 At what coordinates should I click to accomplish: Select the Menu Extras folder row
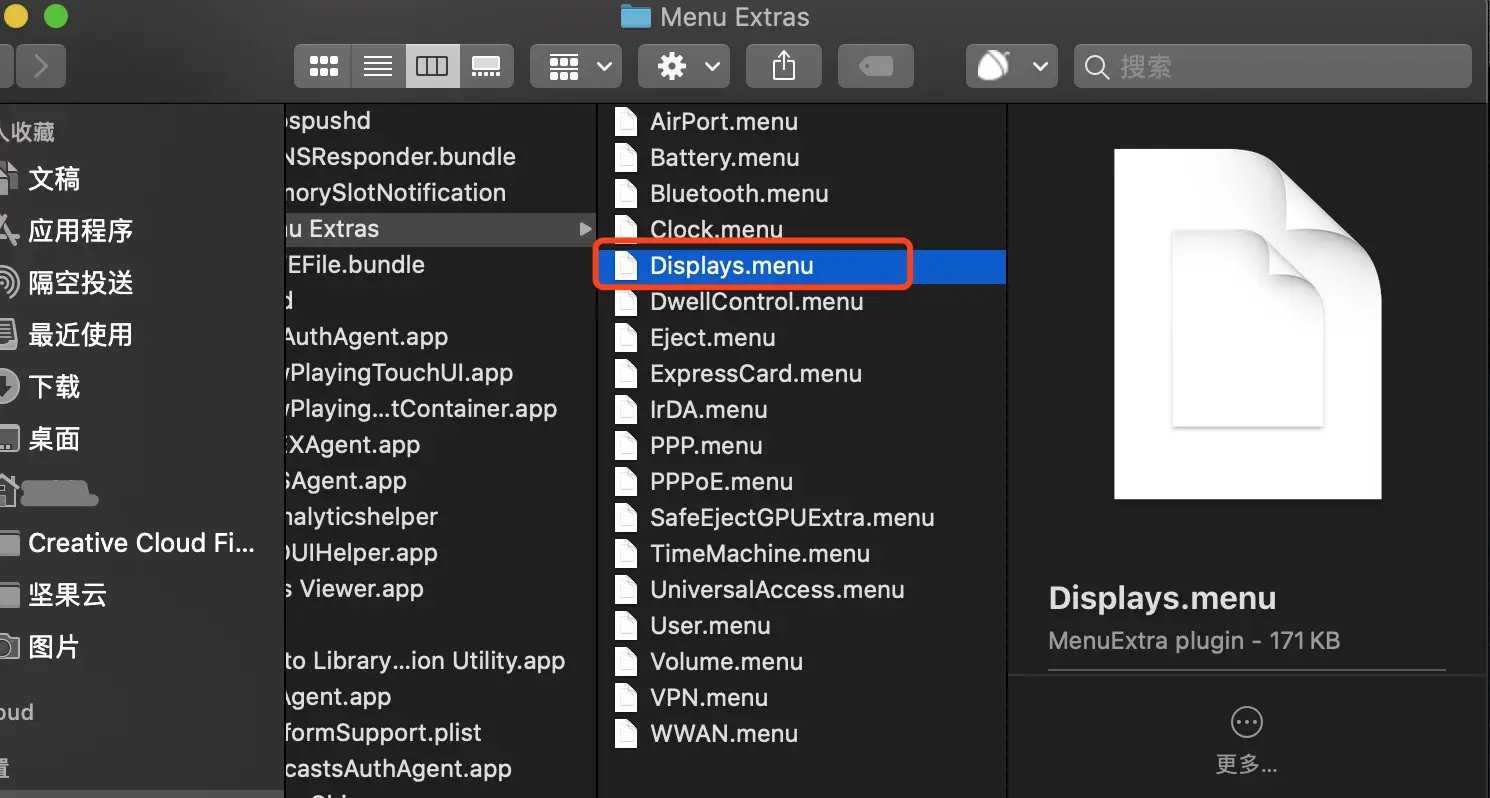click(441, 229)
